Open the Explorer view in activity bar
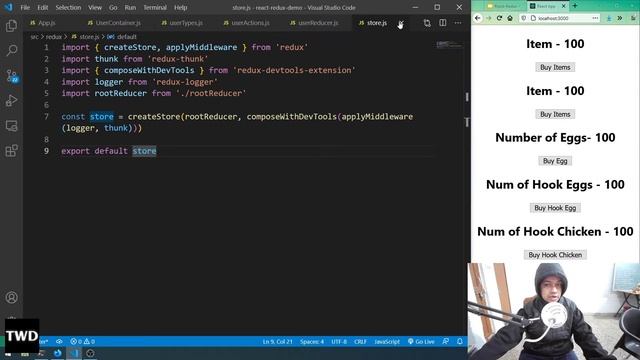This screenshot has width=640, height=360. point(11,26)
